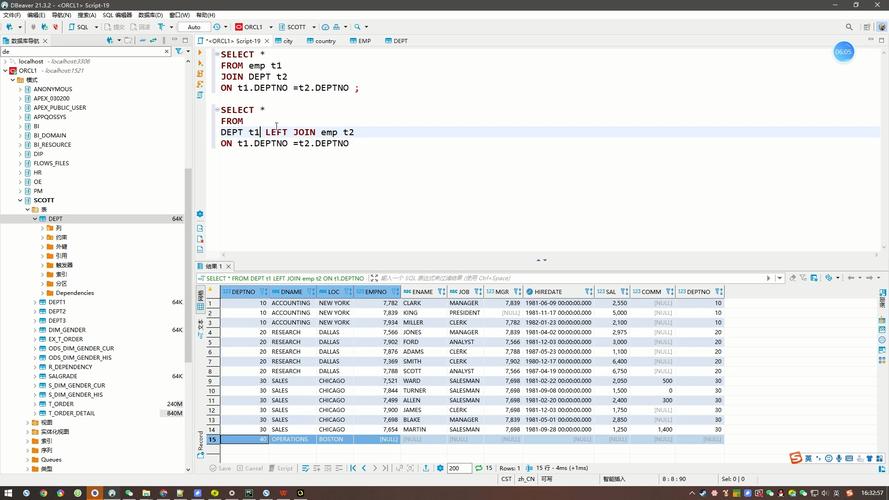Screen dimensions: 889x500
Task: Open the Auto commit mode box
Action: coord(194,27)
